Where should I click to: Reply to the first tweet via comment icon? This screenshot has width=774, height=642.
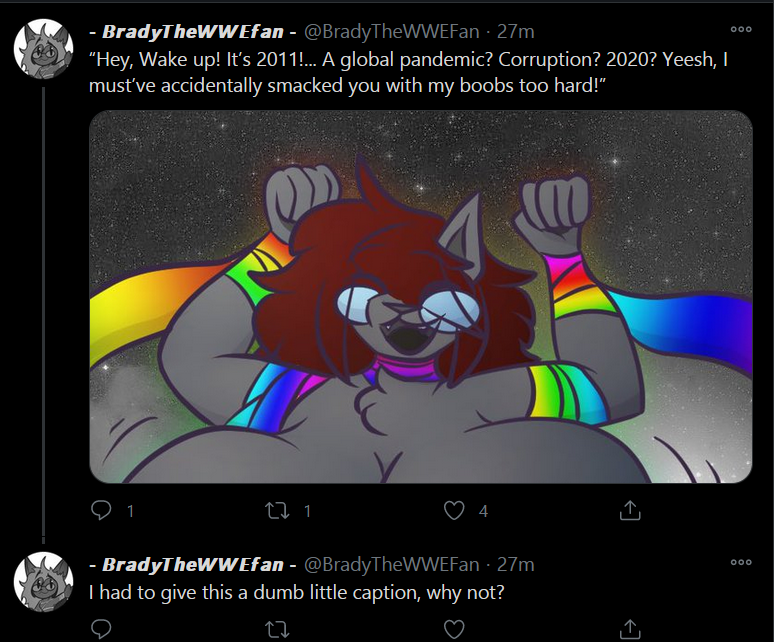tap(101, 510)
